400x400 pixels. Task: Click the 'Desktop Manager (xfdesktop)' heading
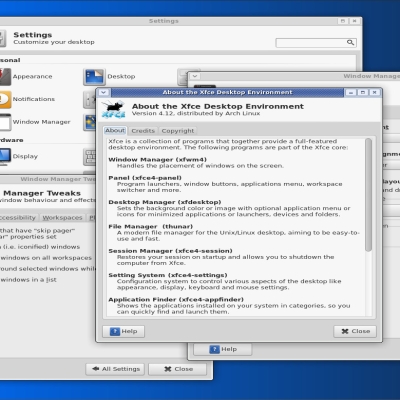[x=165, y=202]
